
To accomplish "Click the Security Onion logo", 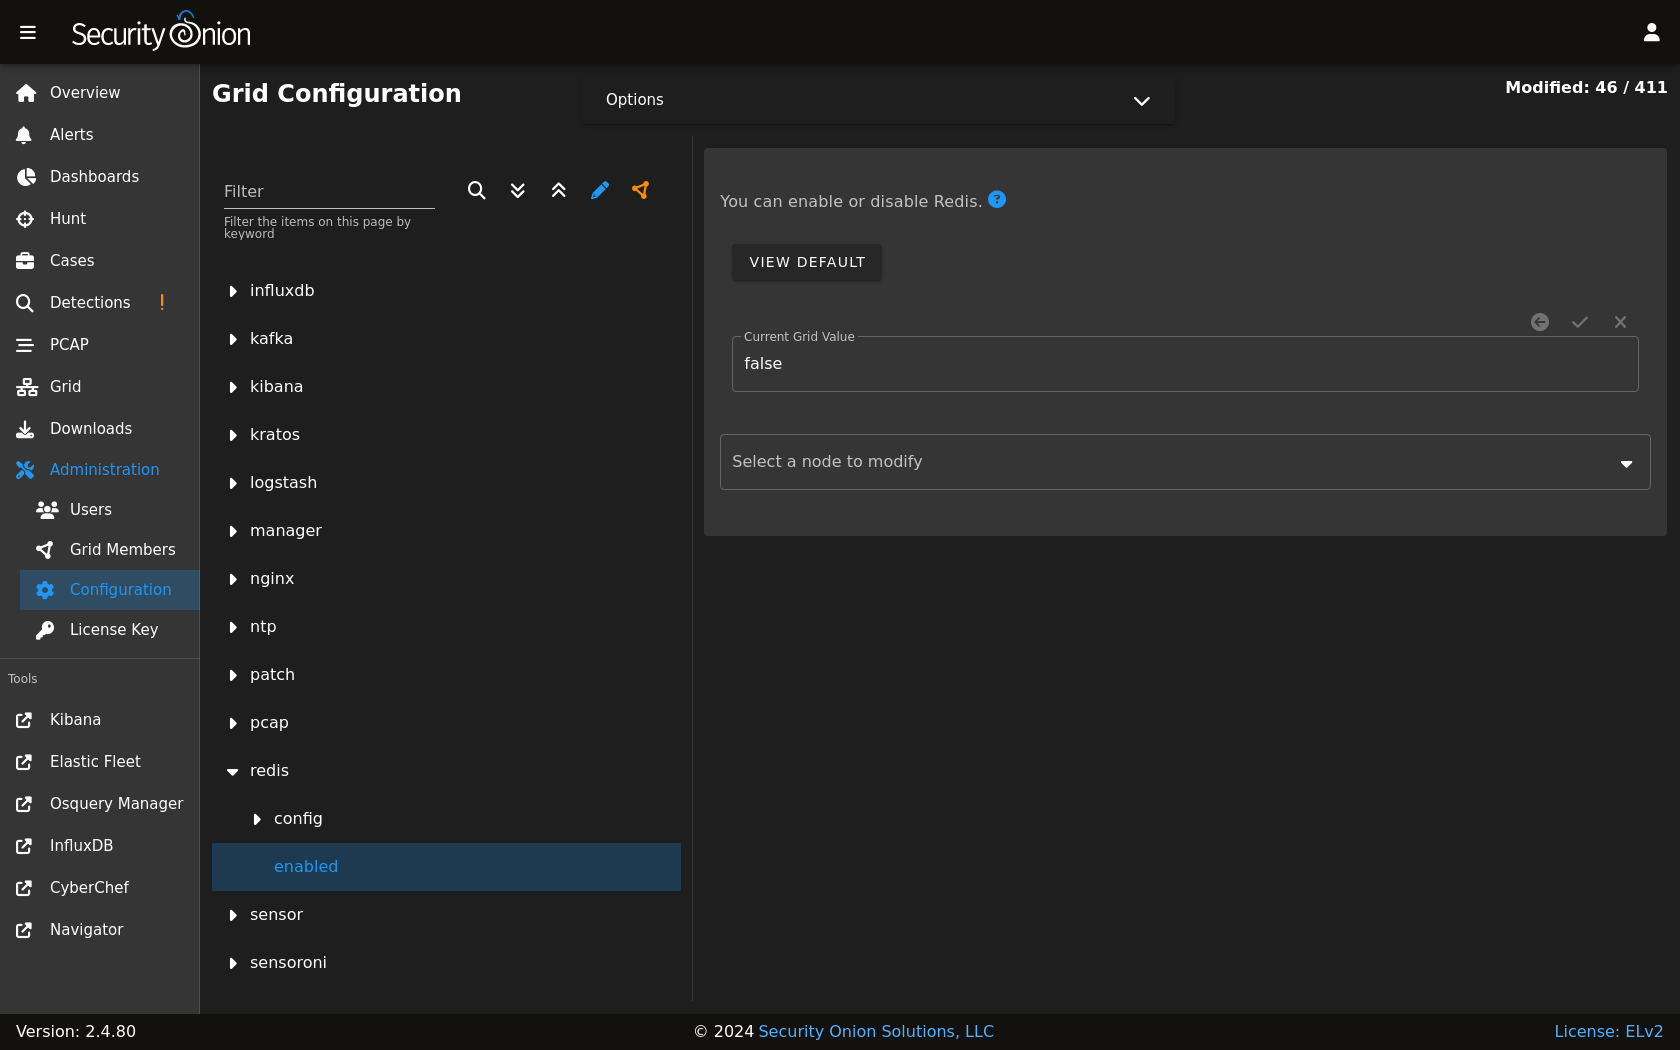I will [161, 31].
